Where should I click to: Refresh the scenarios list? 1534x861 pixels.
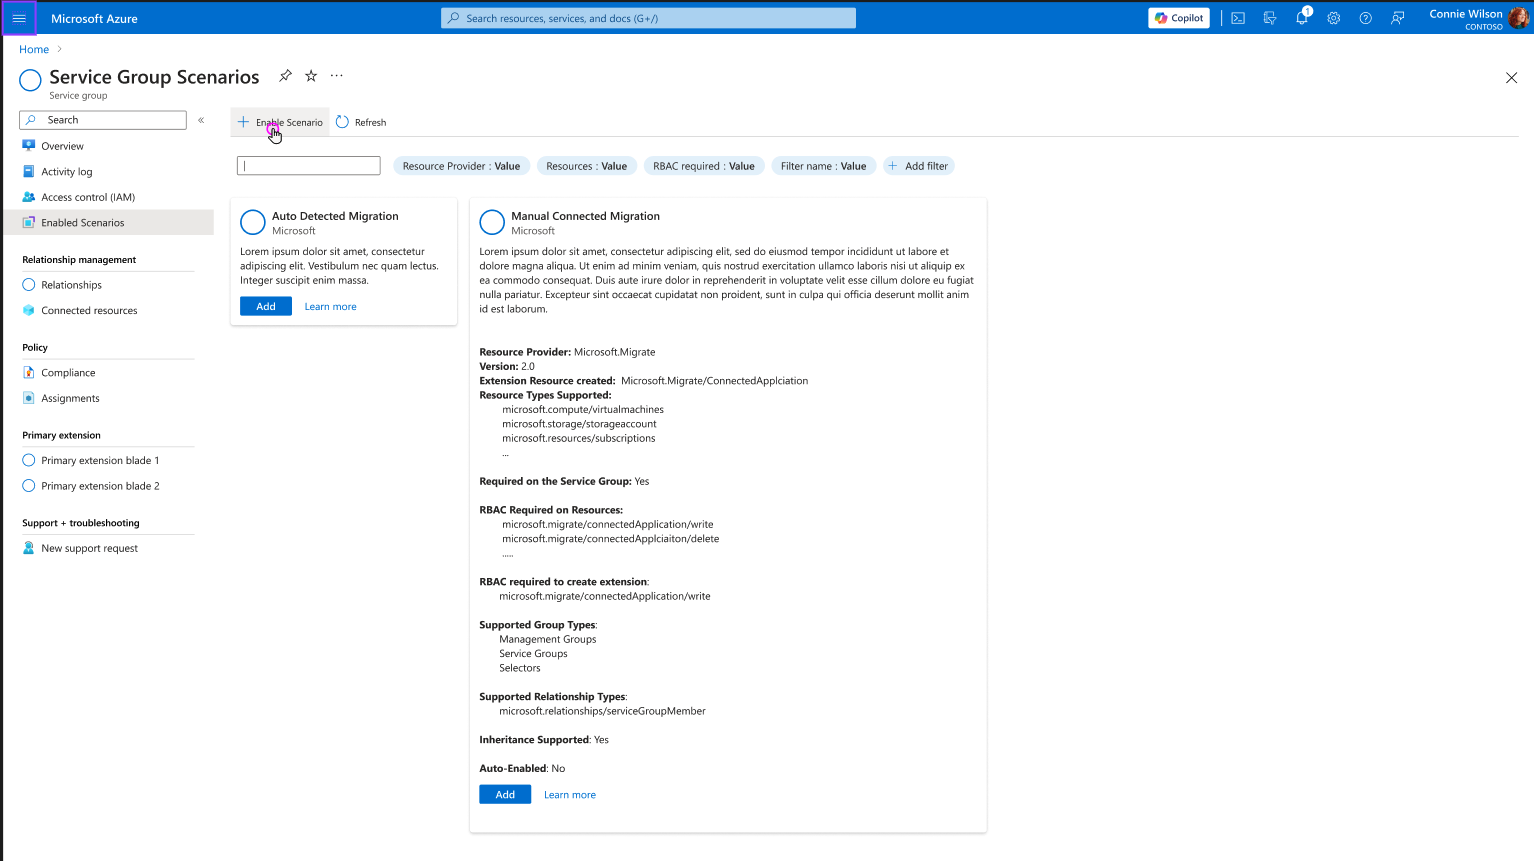pyautogui.click(x=361, y=122)
